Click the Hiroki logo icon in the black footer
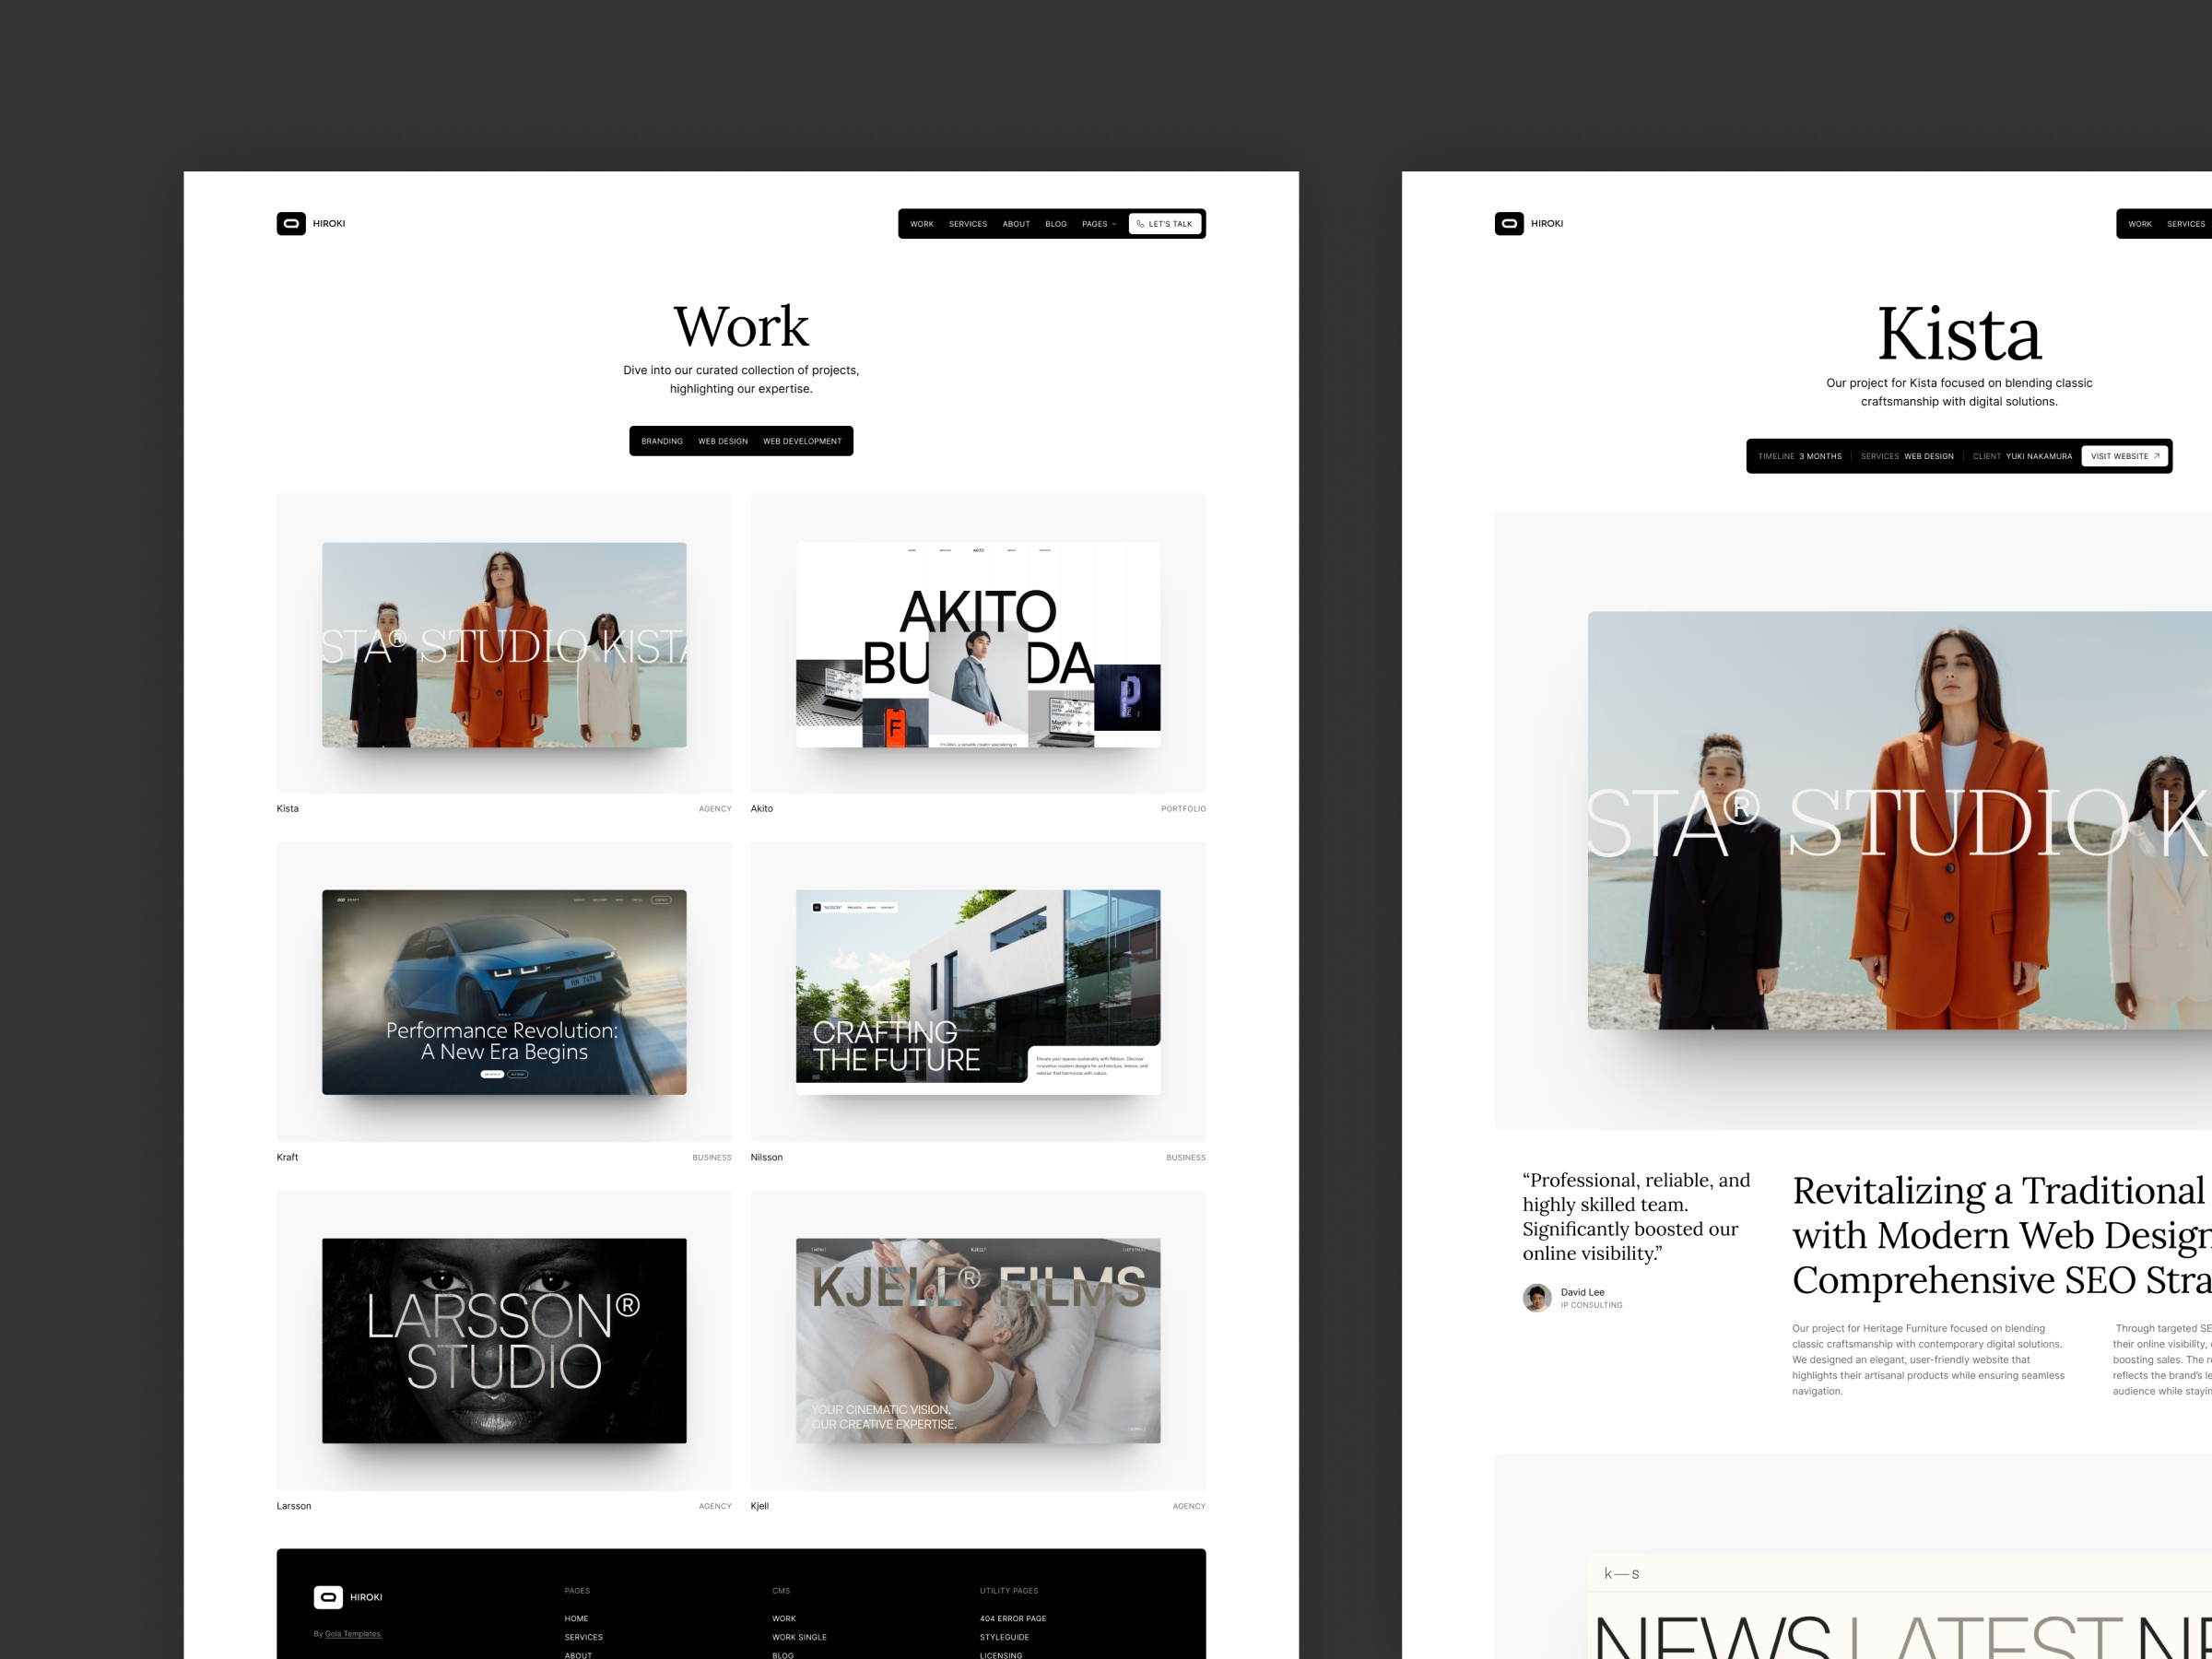The width and height of the screenshot is (2212, 1659). [x=328, y=1597]
